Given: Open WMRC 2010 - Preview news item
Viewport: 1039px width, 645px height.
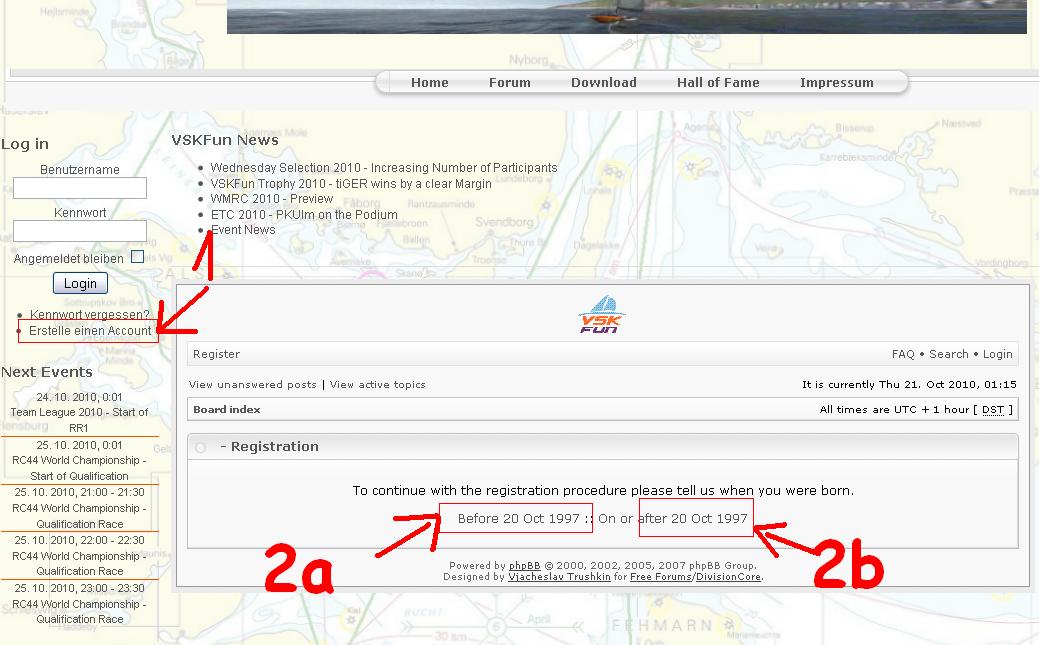Looking at the screenshot, I should (271, 199).
